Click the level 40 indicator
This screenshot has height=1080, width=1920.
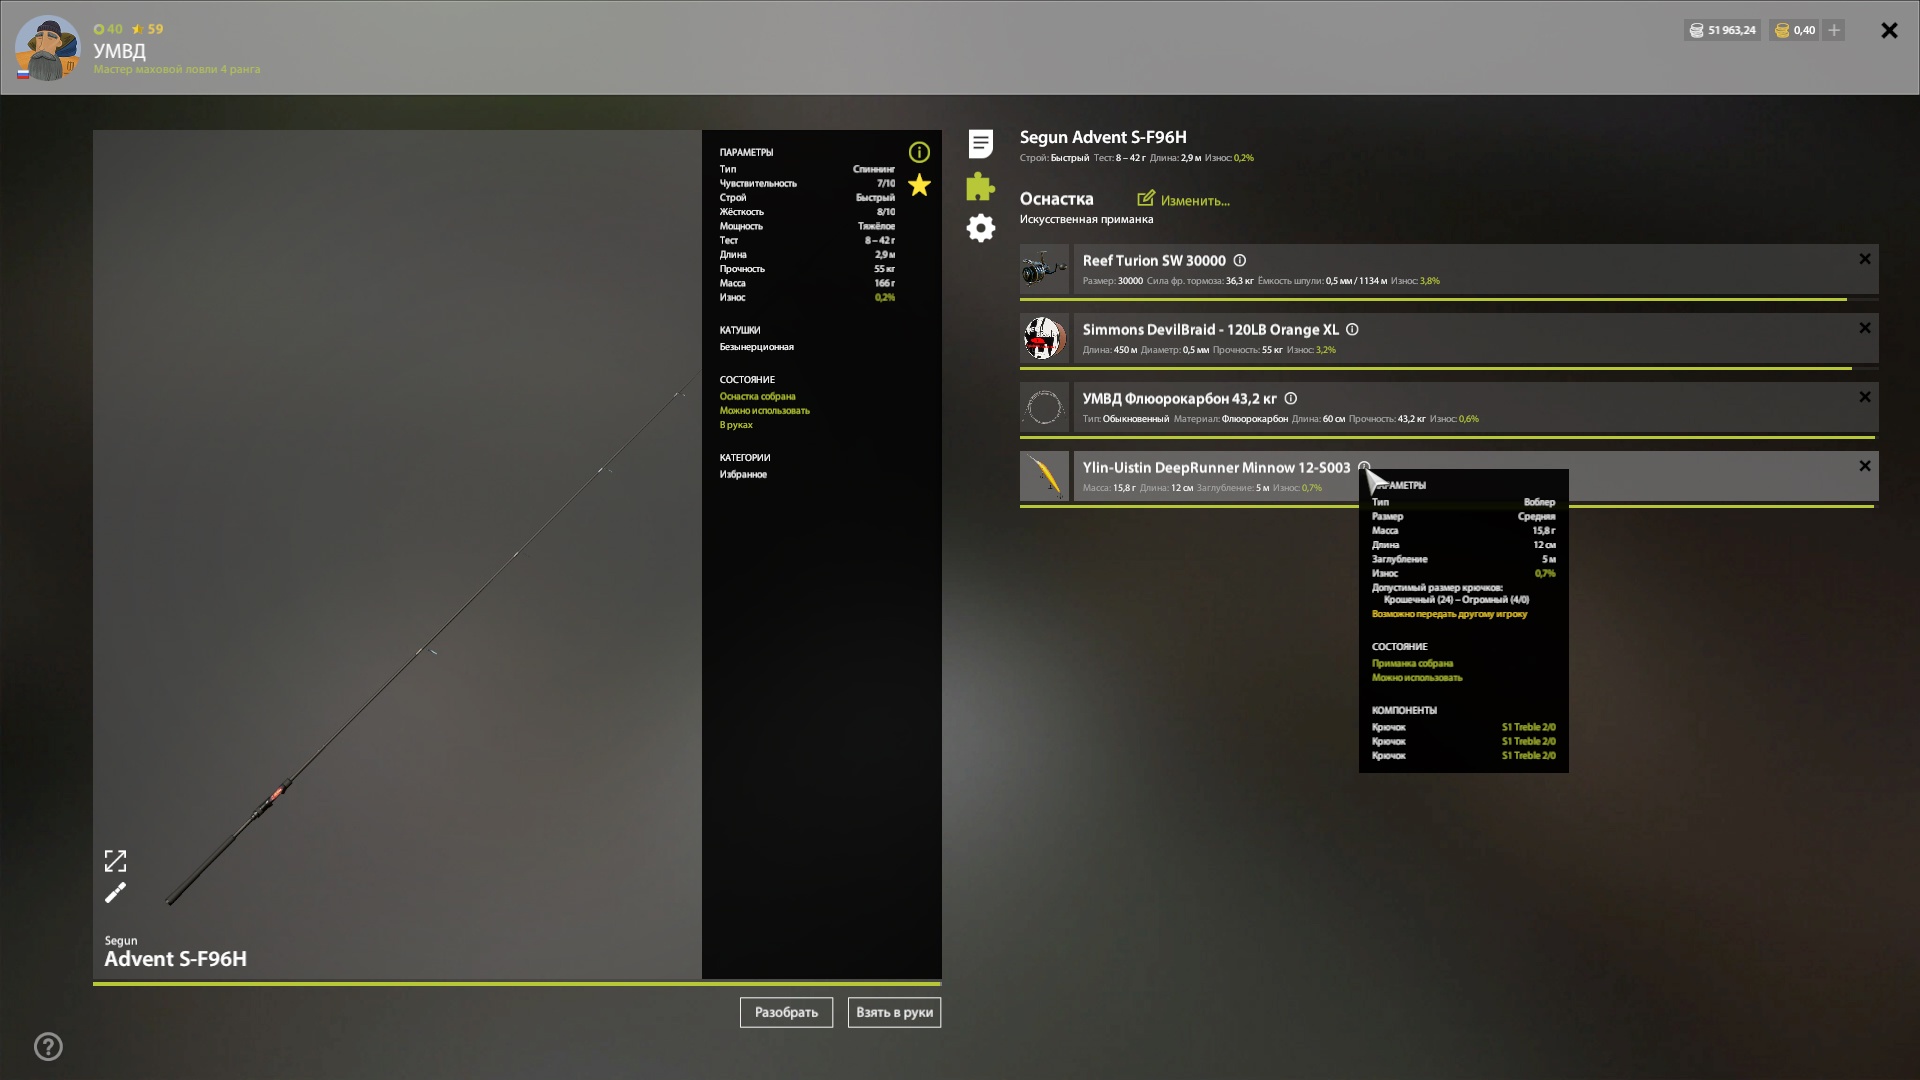coord(108,29)
